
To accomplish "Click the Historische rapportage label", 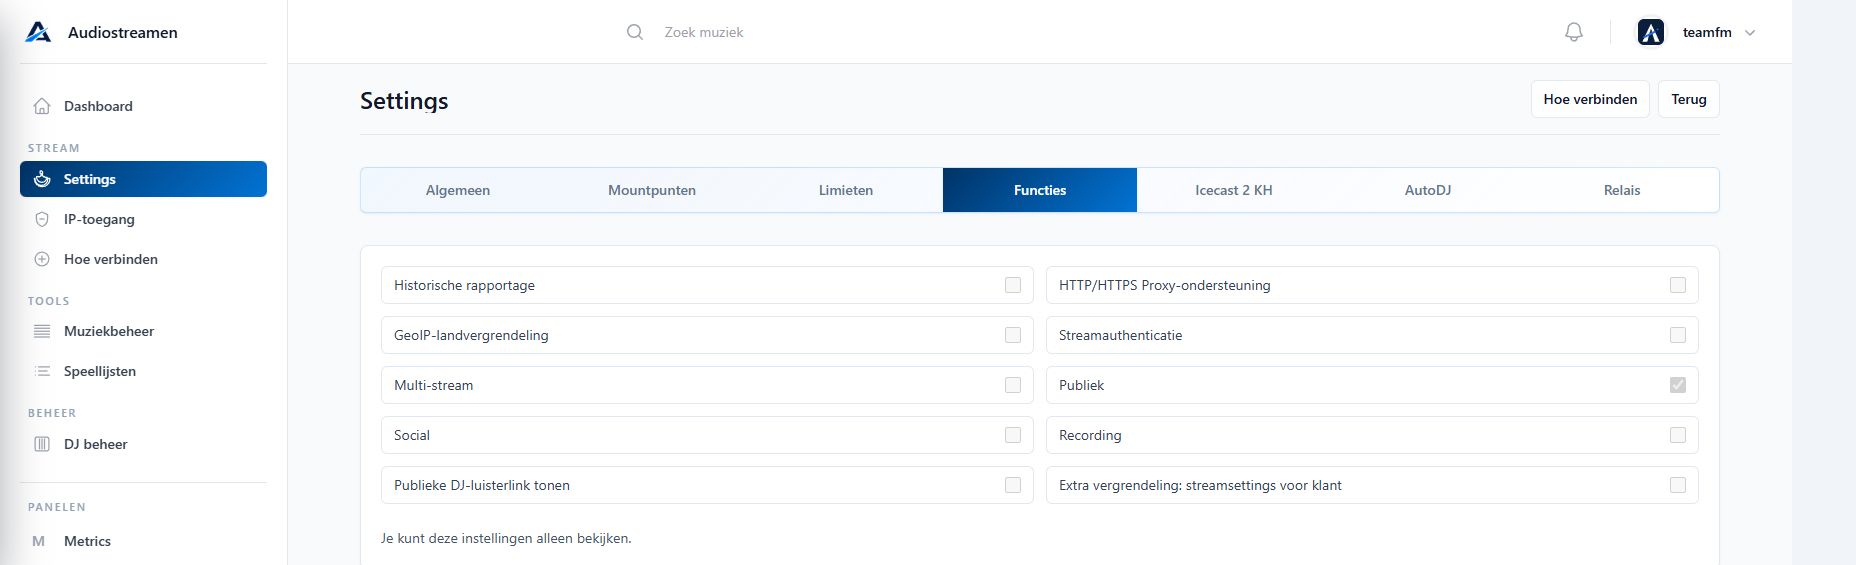I will [x=464, y=285].
